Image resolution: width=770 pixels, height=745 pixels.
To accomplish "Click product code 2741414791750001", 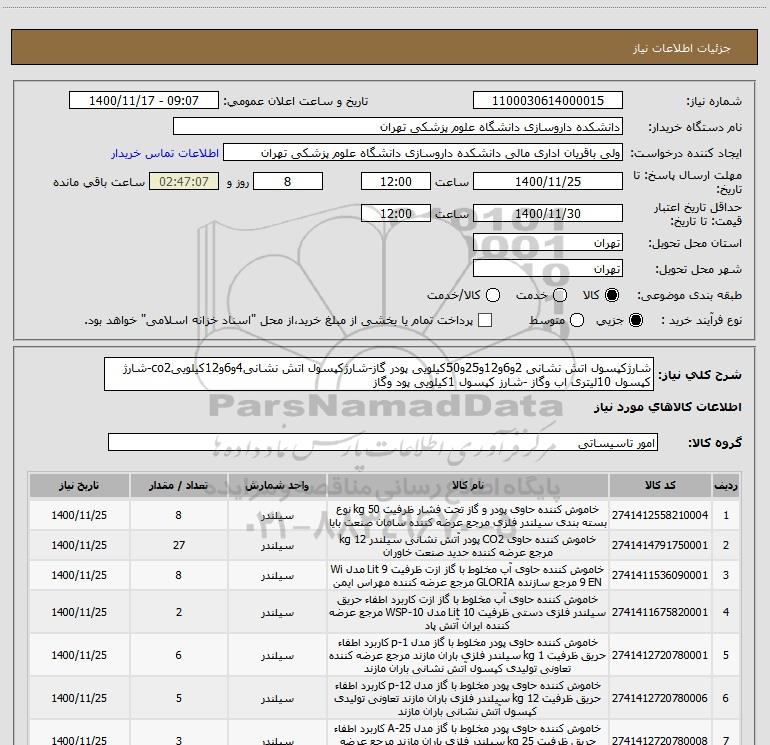I will [x=660, y=545].
